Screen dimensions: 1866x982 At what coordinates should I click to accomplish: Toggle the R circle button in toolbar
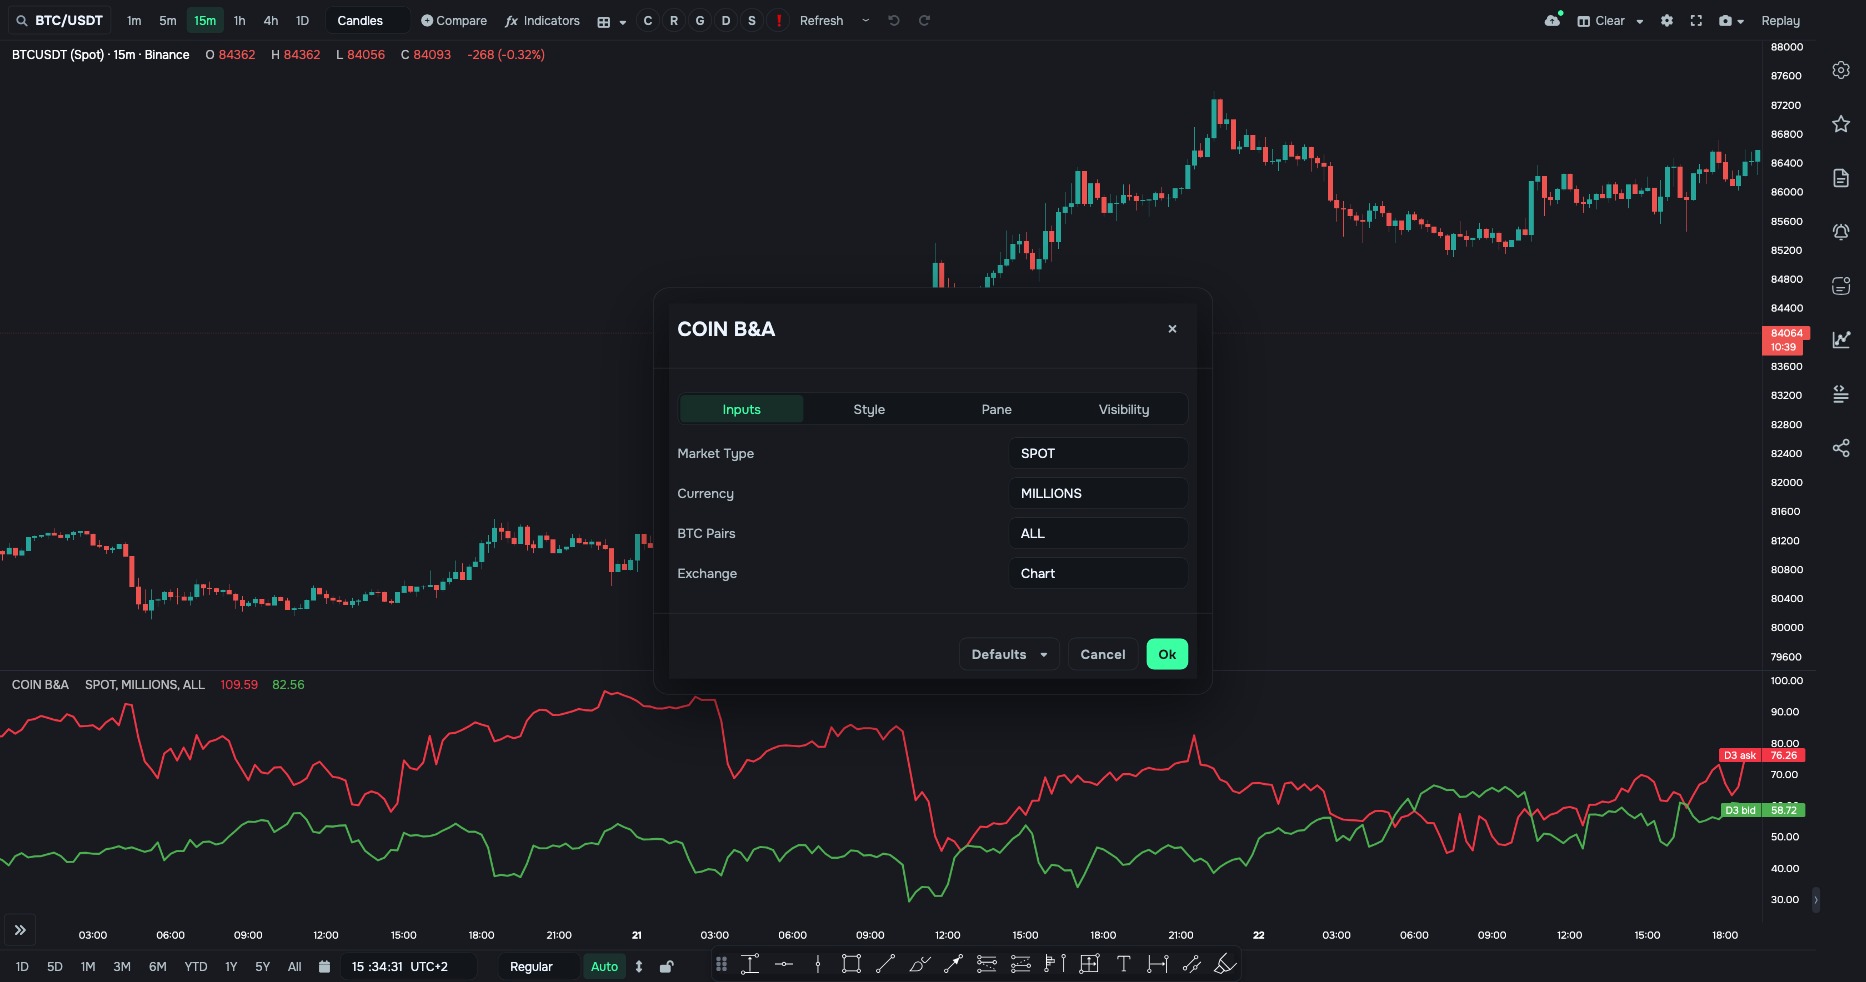674,20
